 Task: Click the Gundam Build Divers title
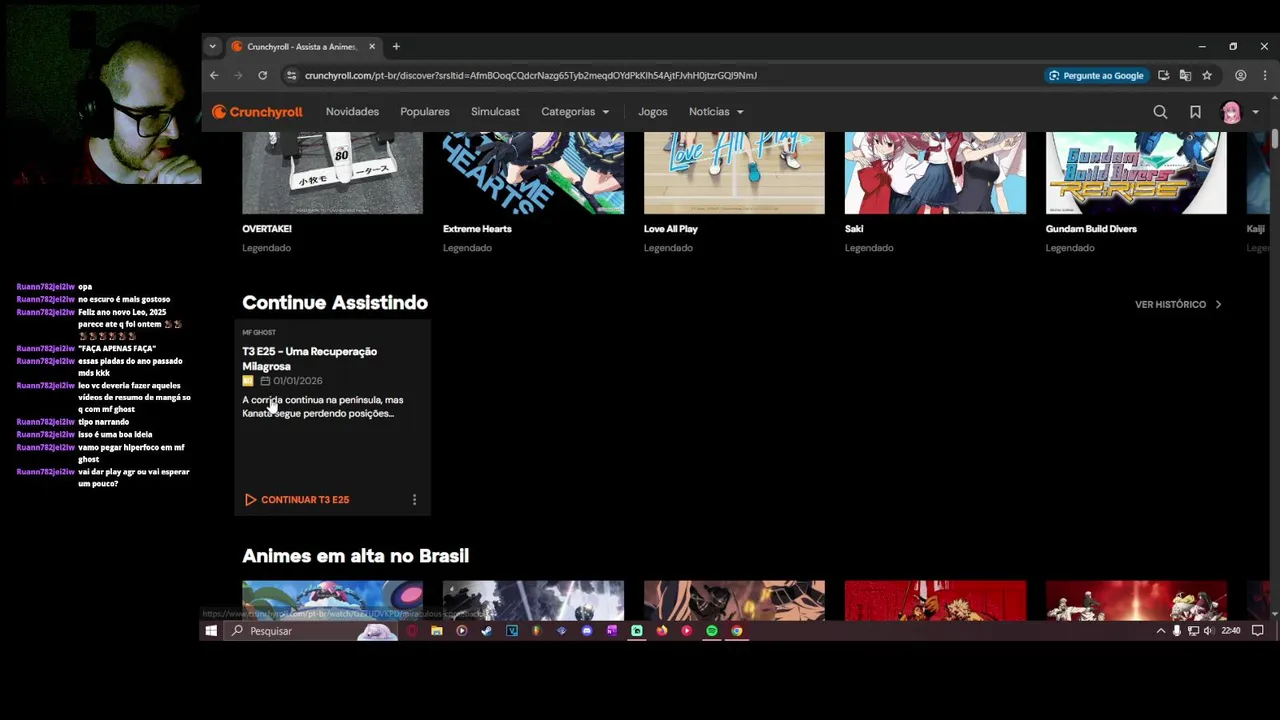[x=1091, y=229]
